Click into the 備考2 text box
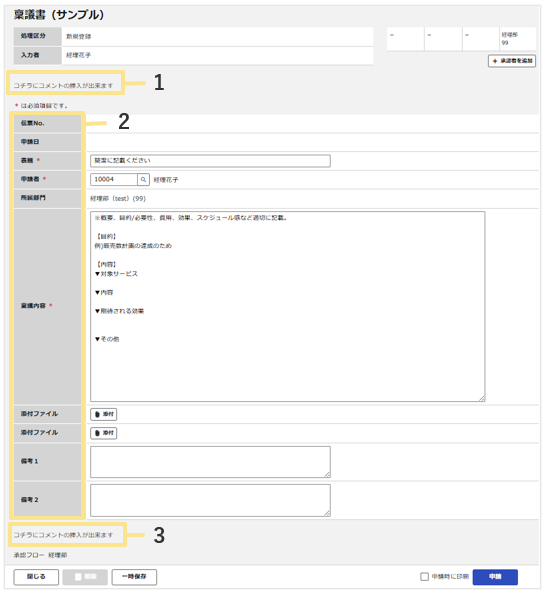This screenshot has width=544, height=591. point(210,501)
